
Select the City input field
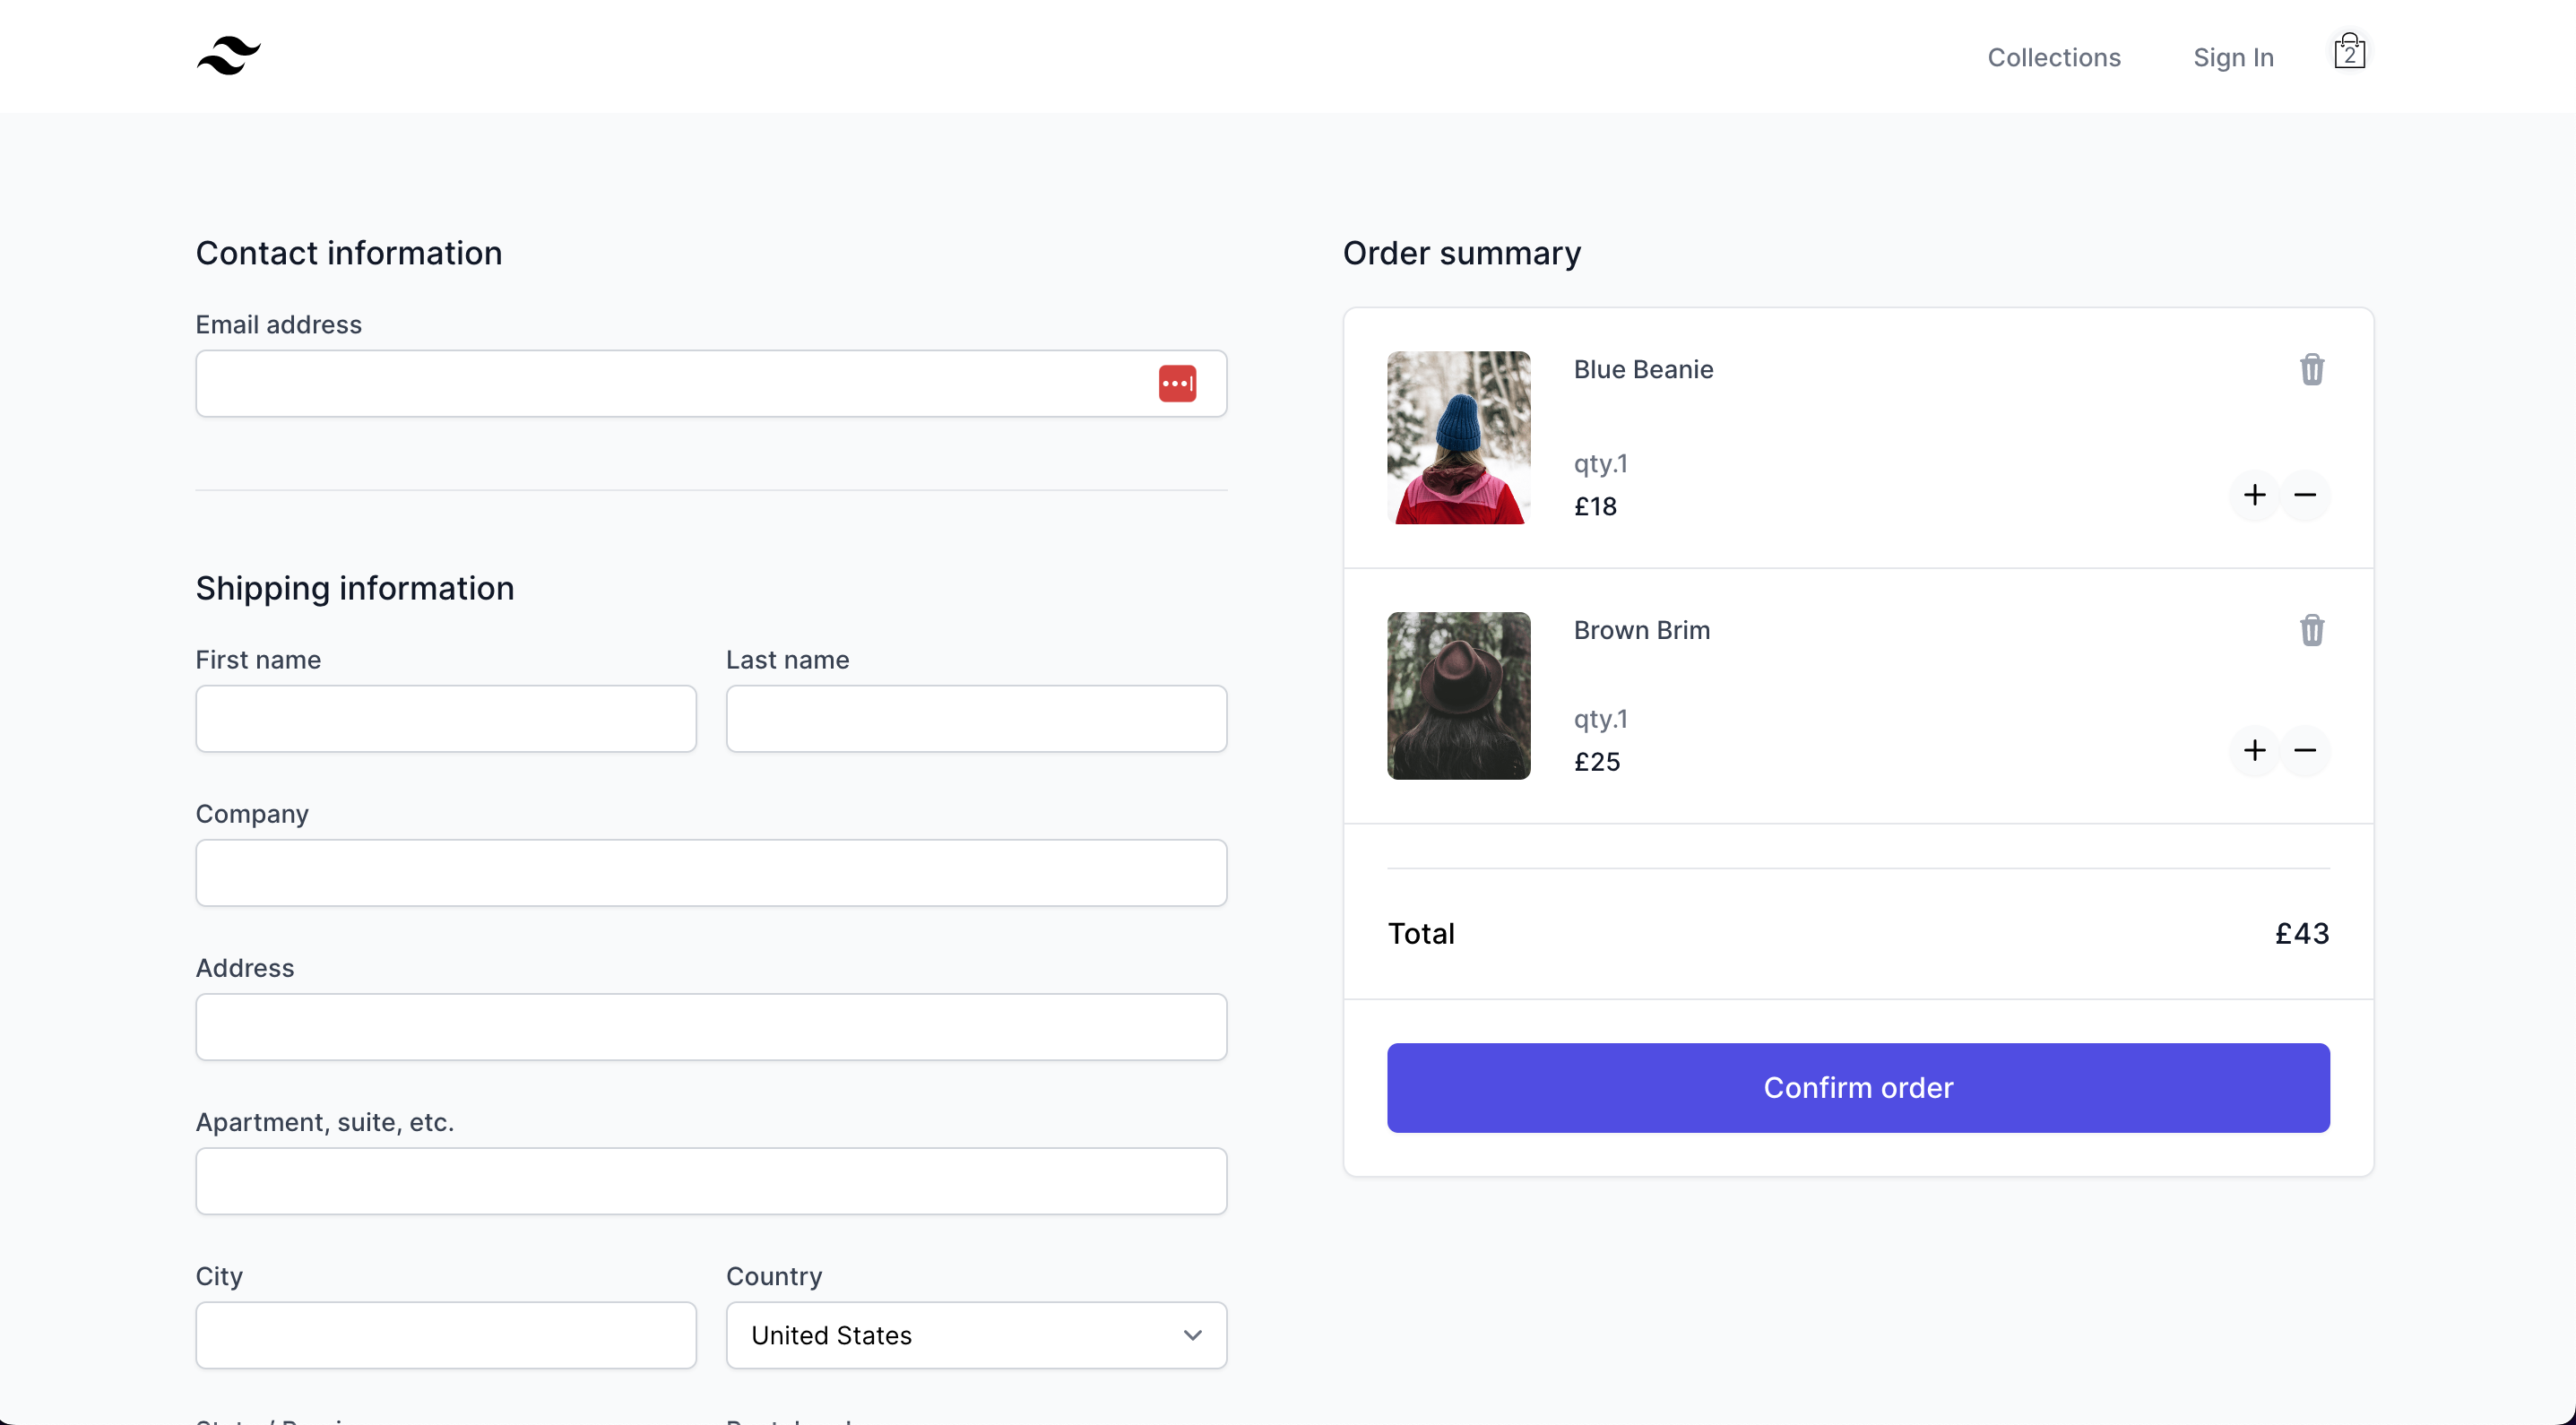tap(446, 1335)
